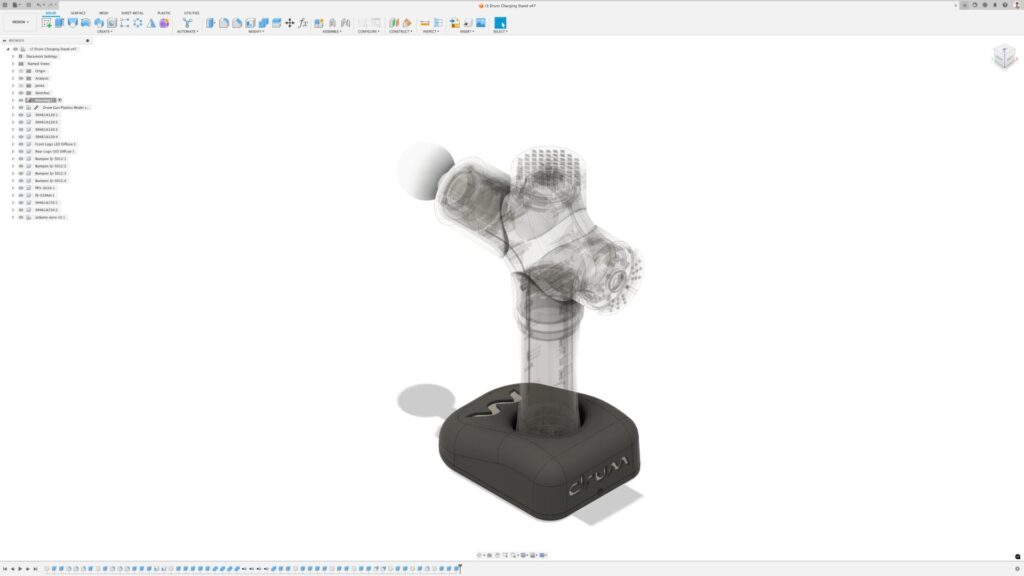Hide the Drum Gun Plastics Model component
Viewport: 1024px width, 576px height.
click(x=21, y=107)
